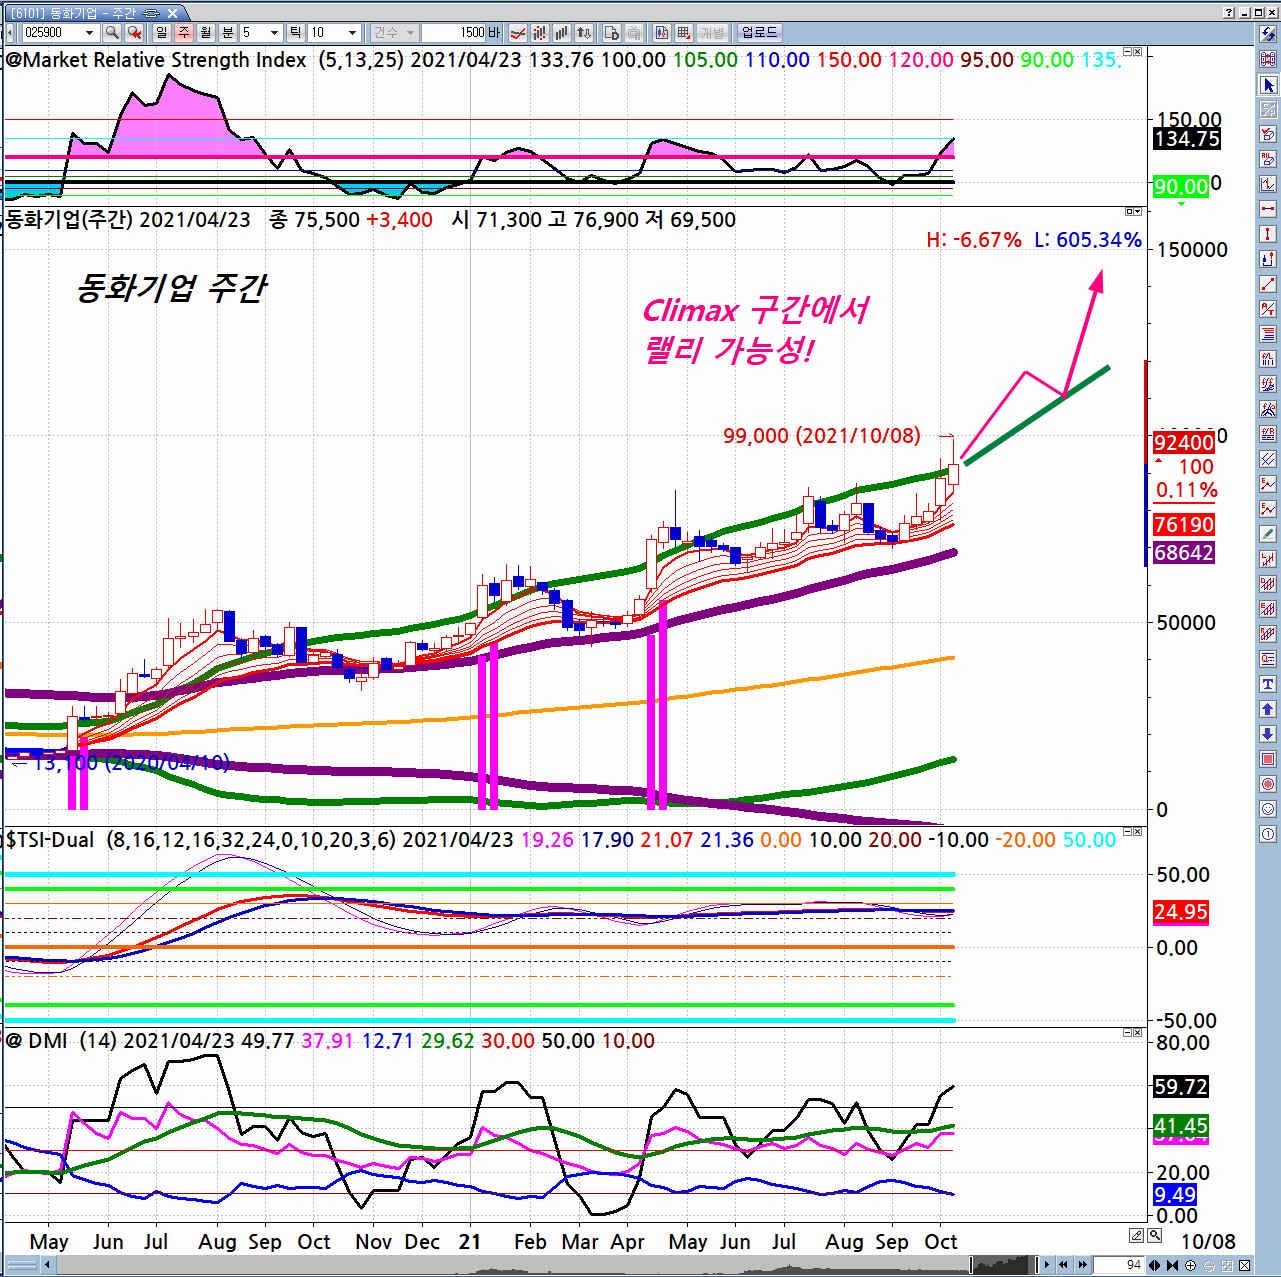Click the candlestick chart style toolbar icon

coord(541,33)
